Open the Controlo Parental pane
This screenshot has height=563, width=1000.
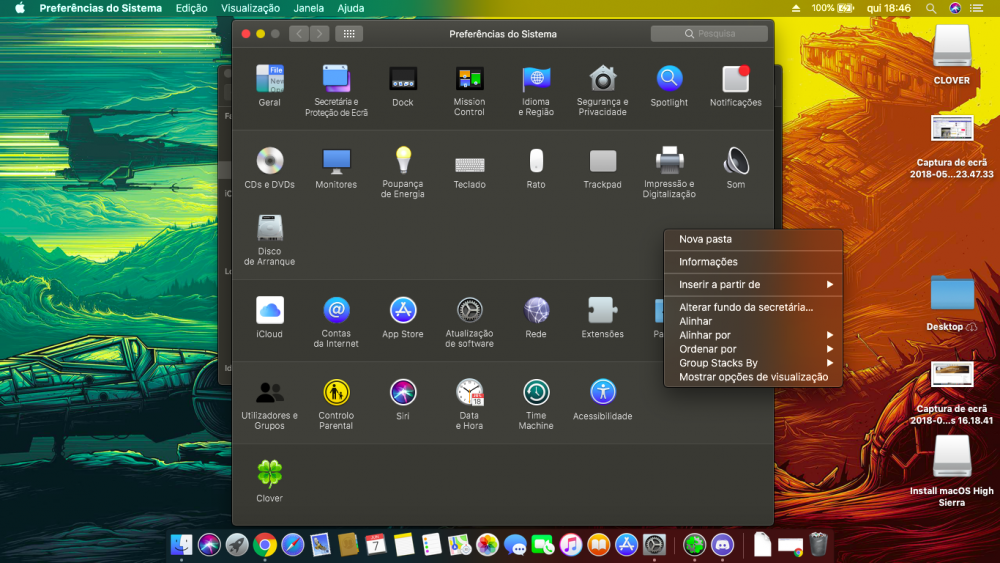point(336,404)
